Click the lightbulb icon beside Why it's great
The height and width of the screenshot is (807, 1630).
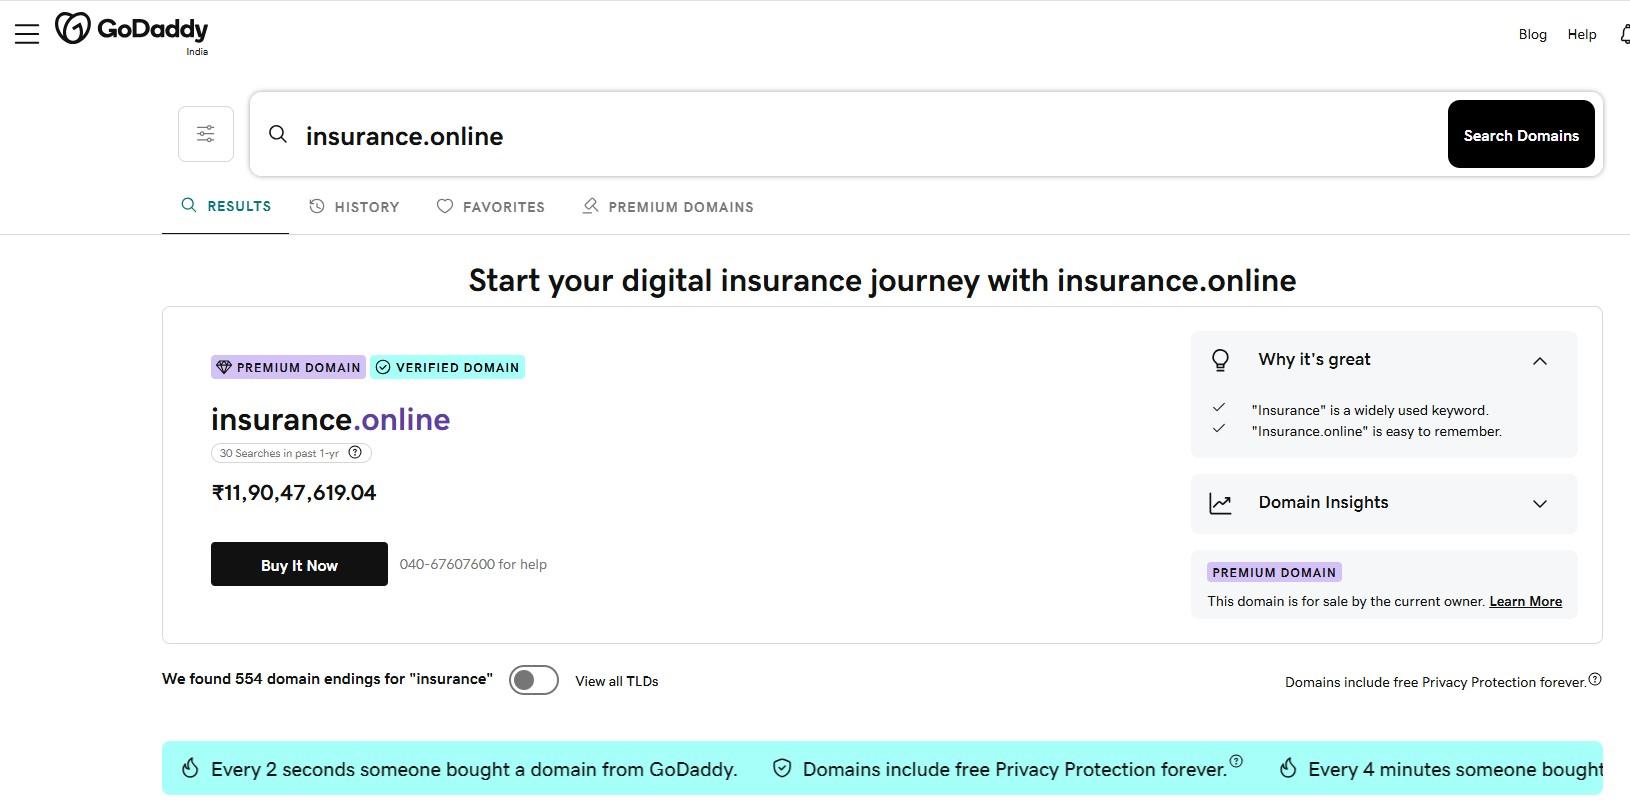1220,360
